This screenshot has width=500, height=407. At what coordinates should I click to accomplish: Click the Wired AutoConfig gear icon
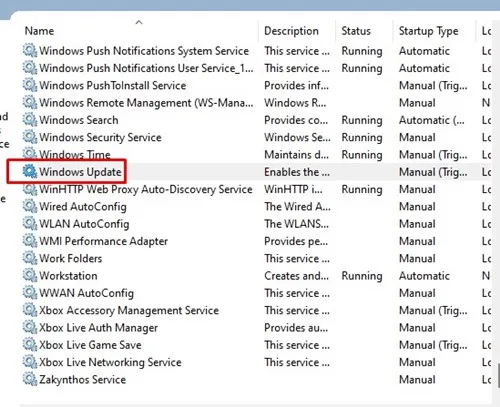pyautogui.click(x=30, y=206)
